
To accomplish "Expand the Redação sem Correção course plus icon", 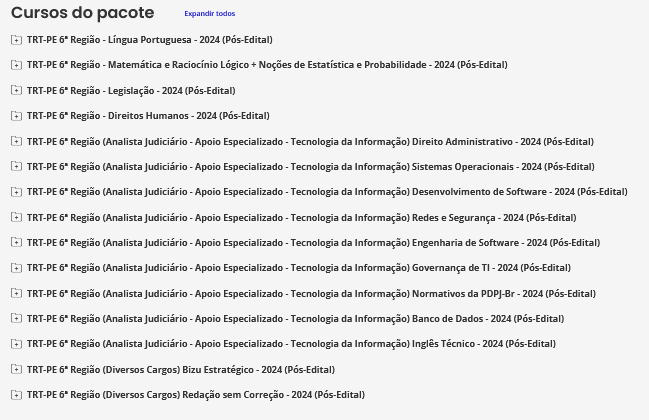I will (x=16, y=395).
